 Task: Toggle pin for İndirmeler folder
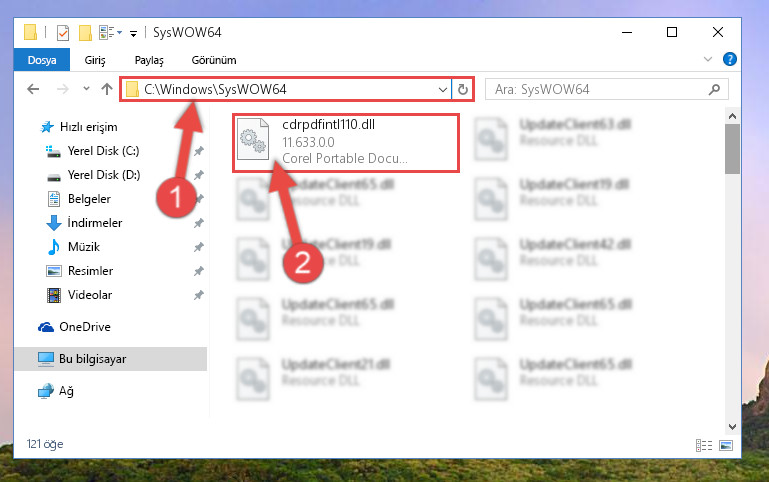(199, 223)
